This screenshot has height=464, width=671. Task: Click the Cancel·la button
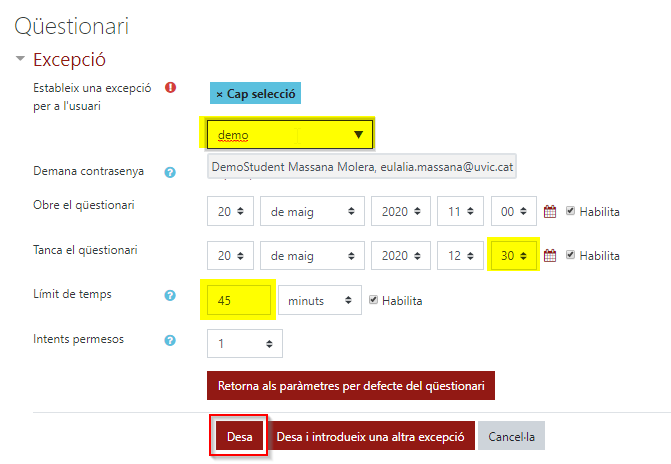(x=511, y=437)
